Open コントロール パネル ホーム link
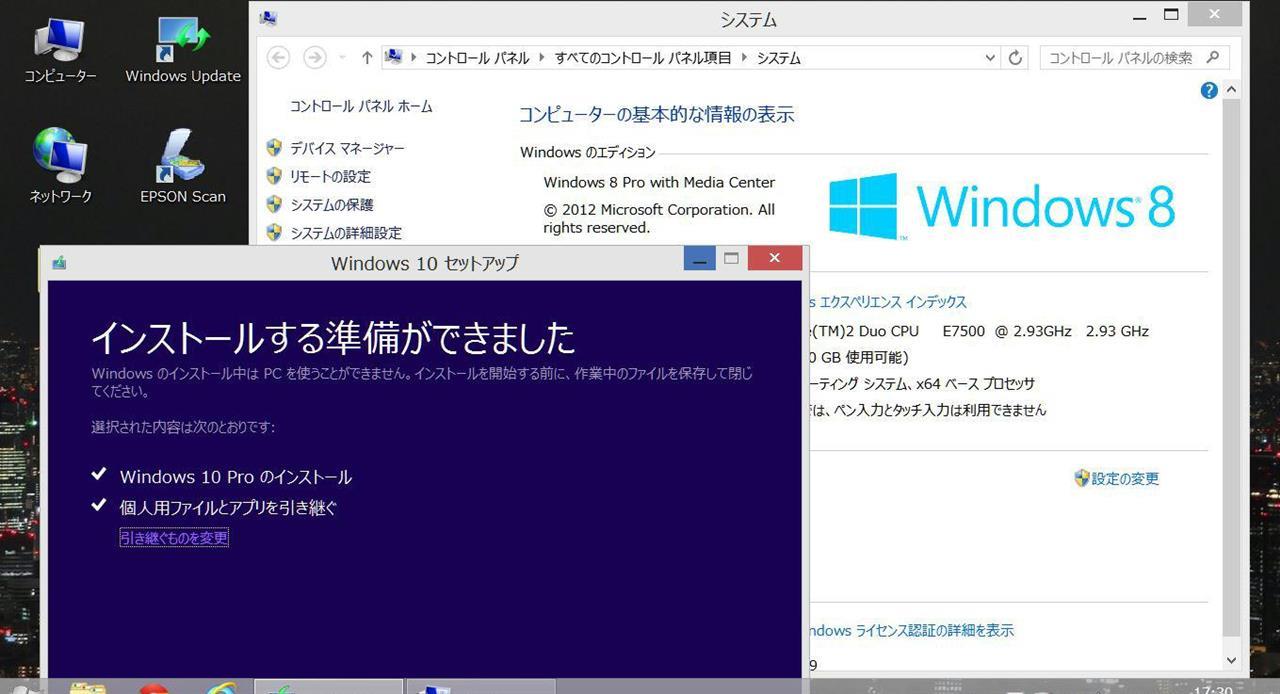Viewport: 1280px width, 694px height. point(361,106)
